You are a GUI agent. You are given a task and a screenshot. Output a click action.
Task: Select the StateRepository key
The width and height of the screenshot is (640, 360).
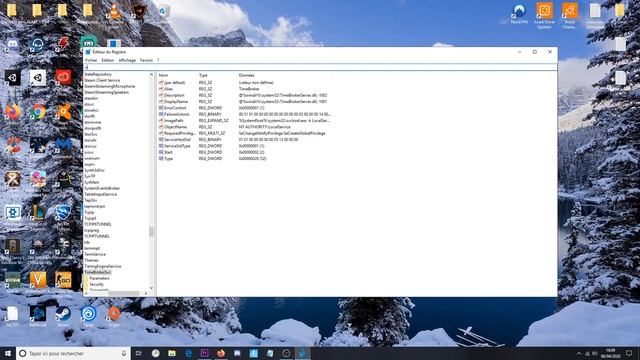pos(98,74)
